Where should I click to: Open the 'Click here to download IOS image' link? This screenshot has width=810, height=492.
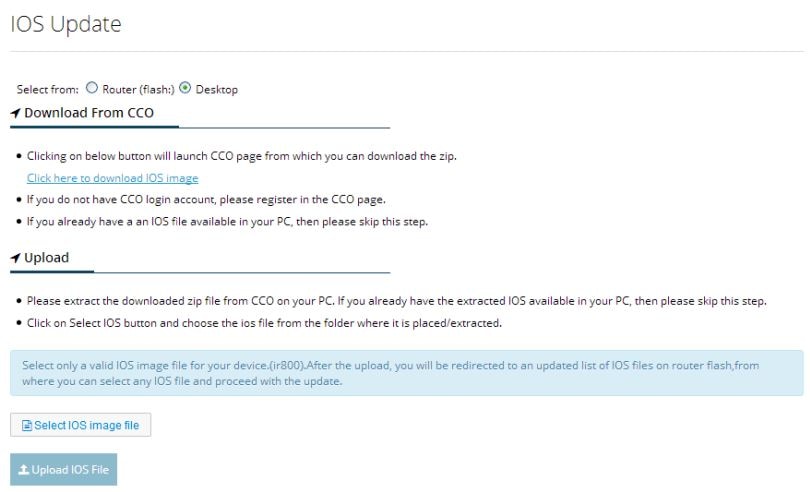(113, 178)
